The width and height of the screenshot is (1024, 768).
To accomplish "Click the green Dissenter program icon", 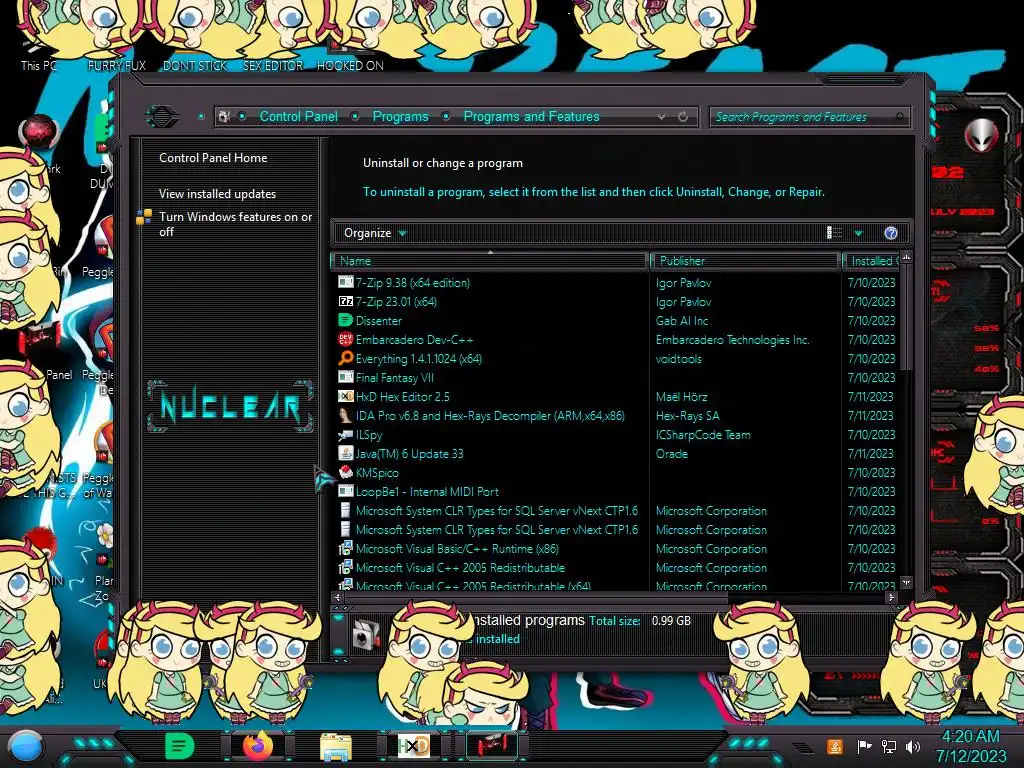I will (345, 320).
